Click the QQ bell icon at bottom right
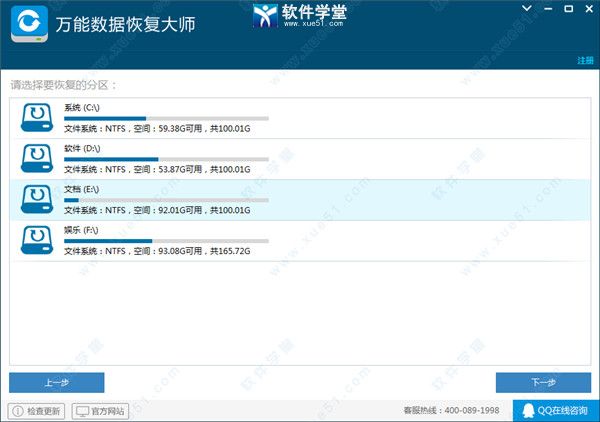 point(529,410)
